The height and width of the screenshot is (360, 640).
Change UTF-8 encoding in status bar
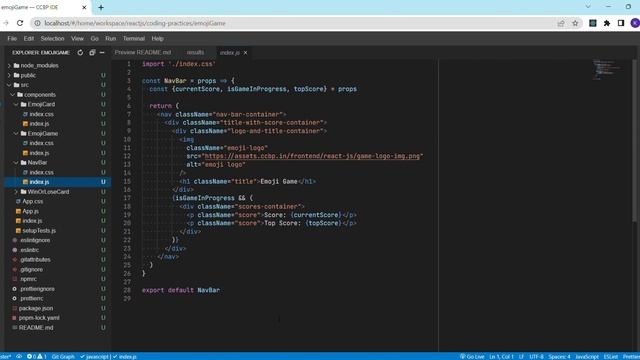point(536,356)
